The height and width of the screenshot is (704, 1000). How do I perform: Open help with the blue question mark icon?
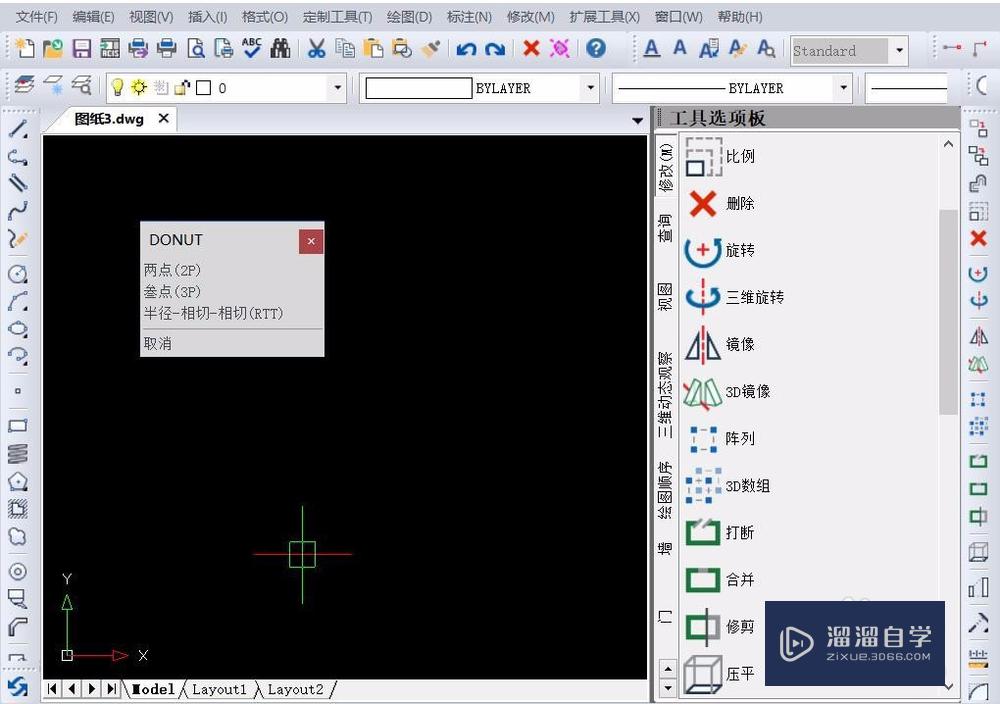[x=596, y=48]
